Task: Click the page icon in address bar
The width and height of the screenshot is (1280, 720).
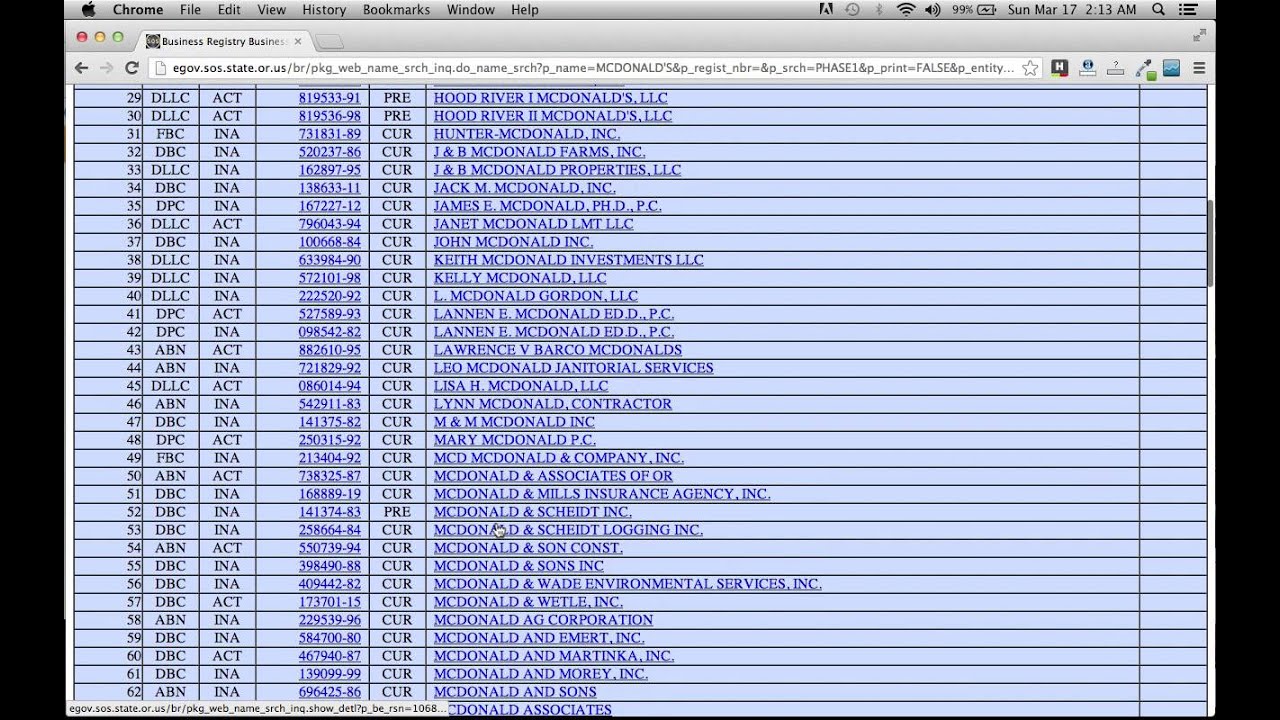Action: [161, 68]
